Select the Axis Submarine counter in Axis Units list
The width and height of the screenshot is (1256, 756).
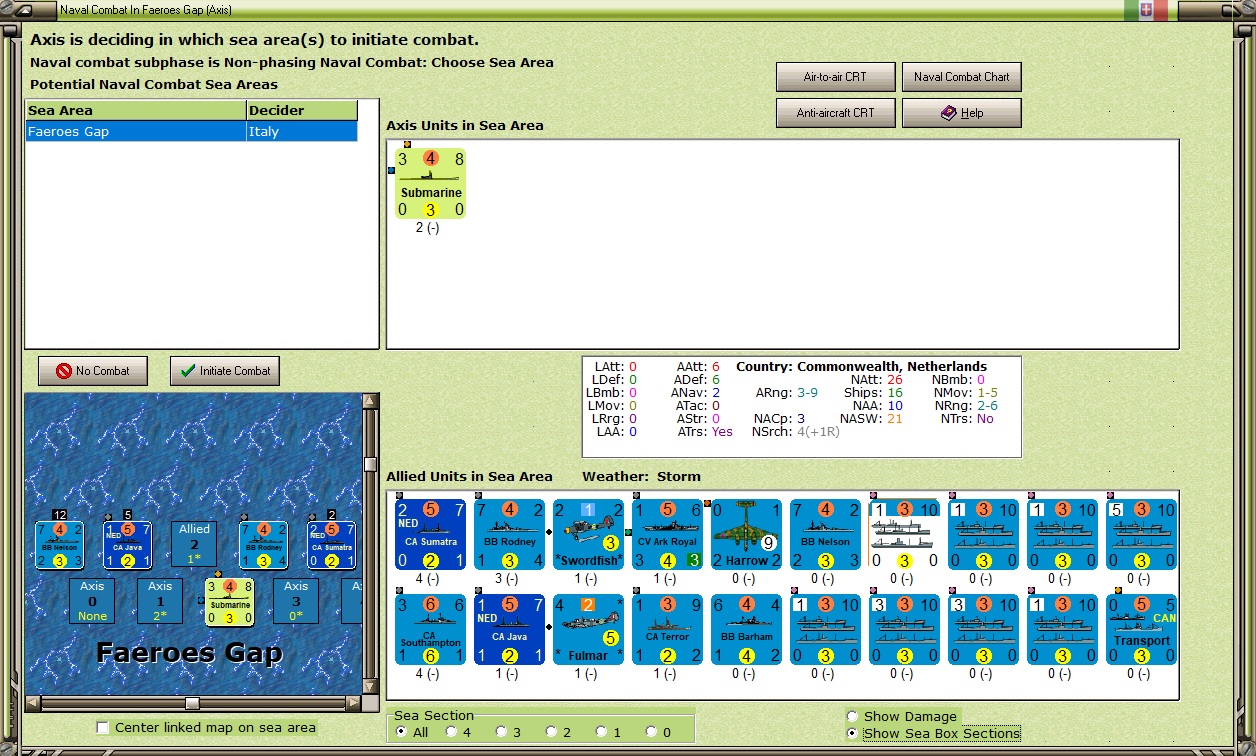(431, 184)
